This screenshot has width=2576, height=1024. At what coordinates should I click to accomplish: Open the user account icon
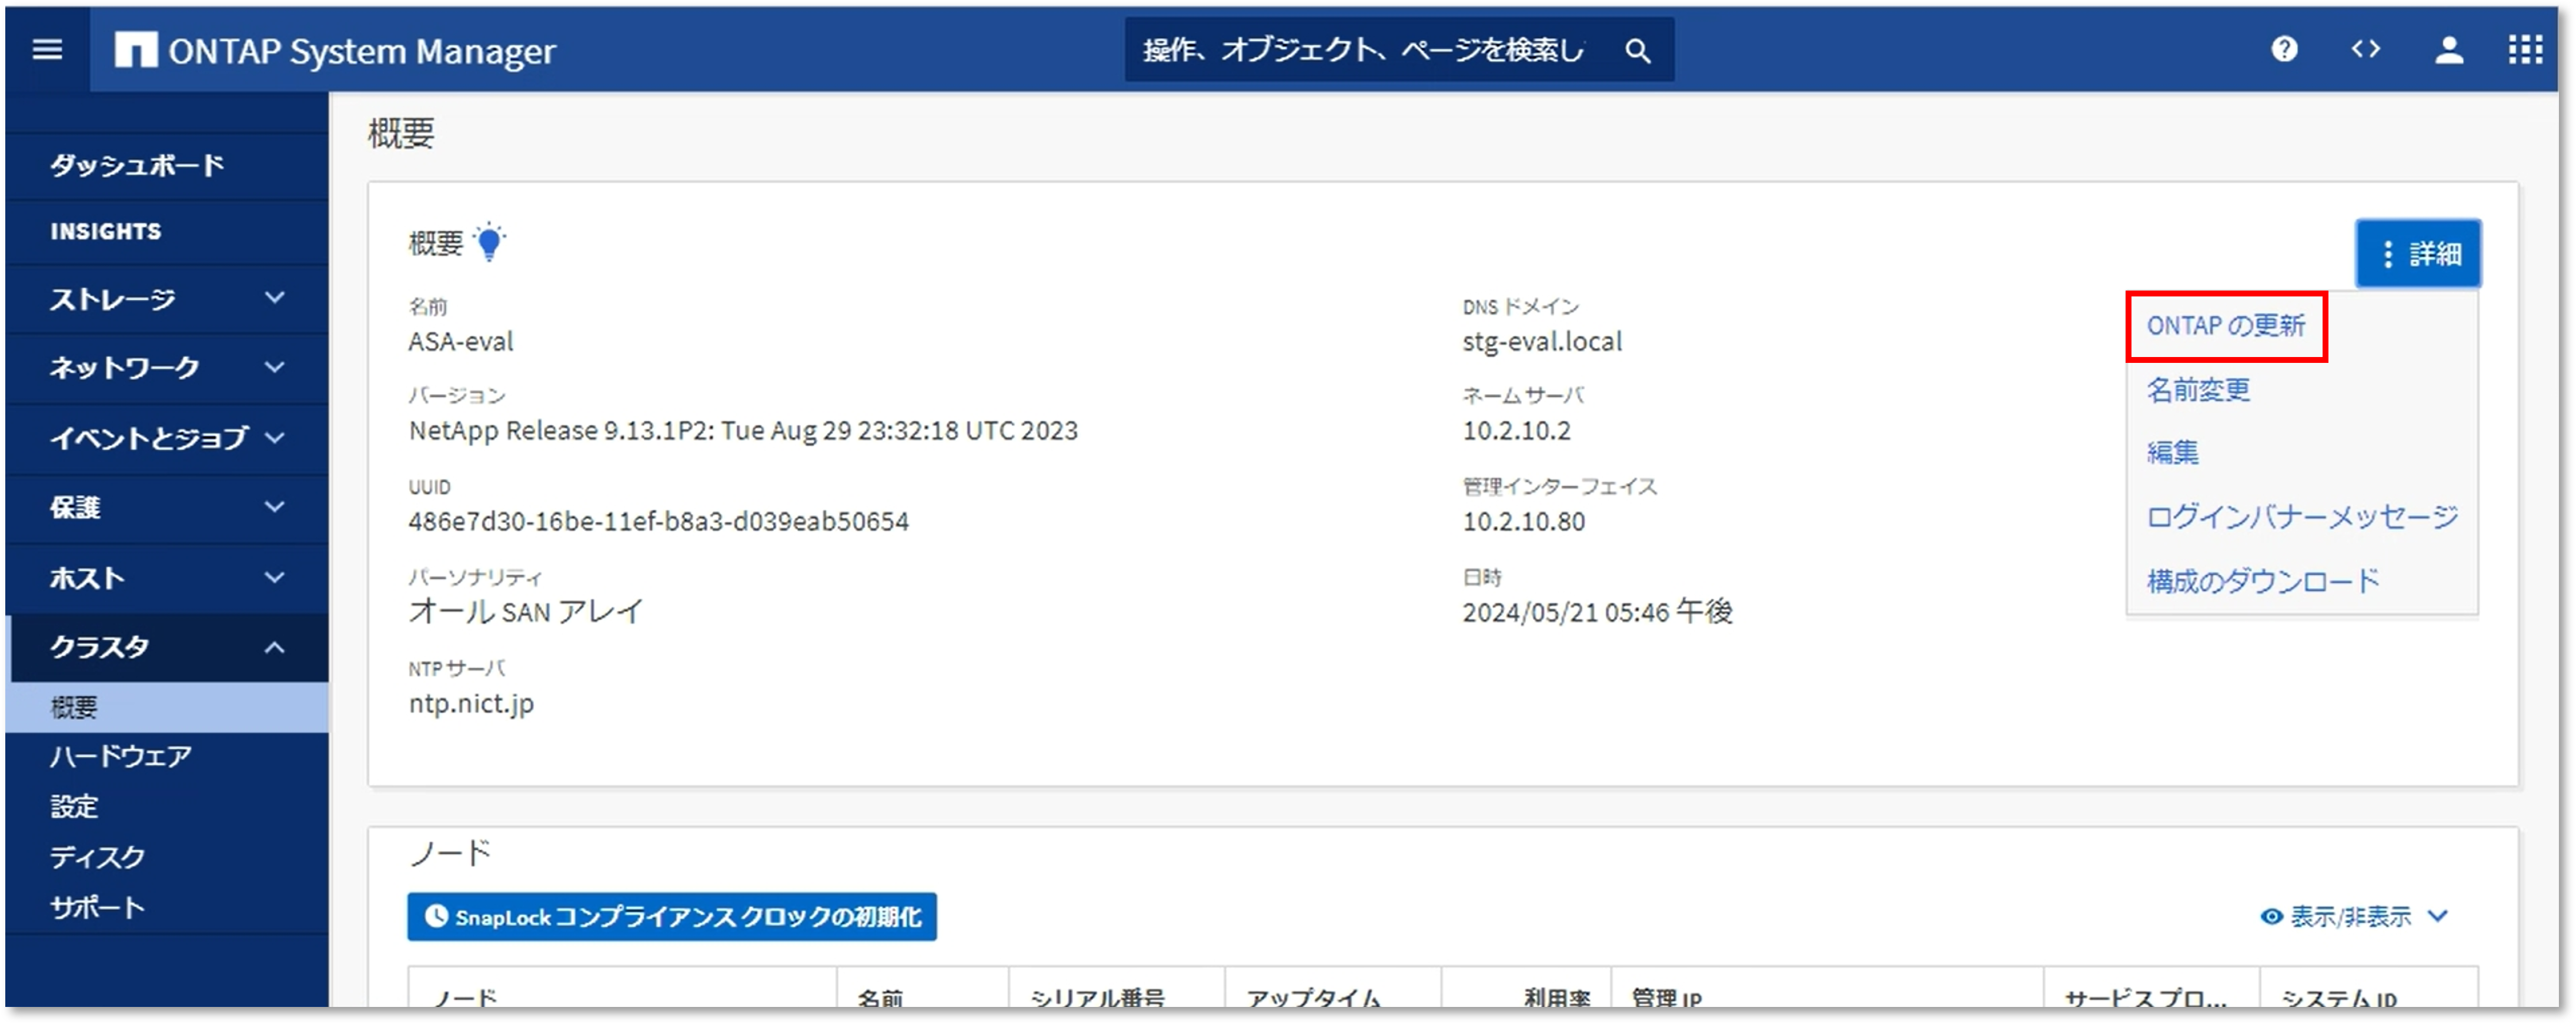[2448, 49]
